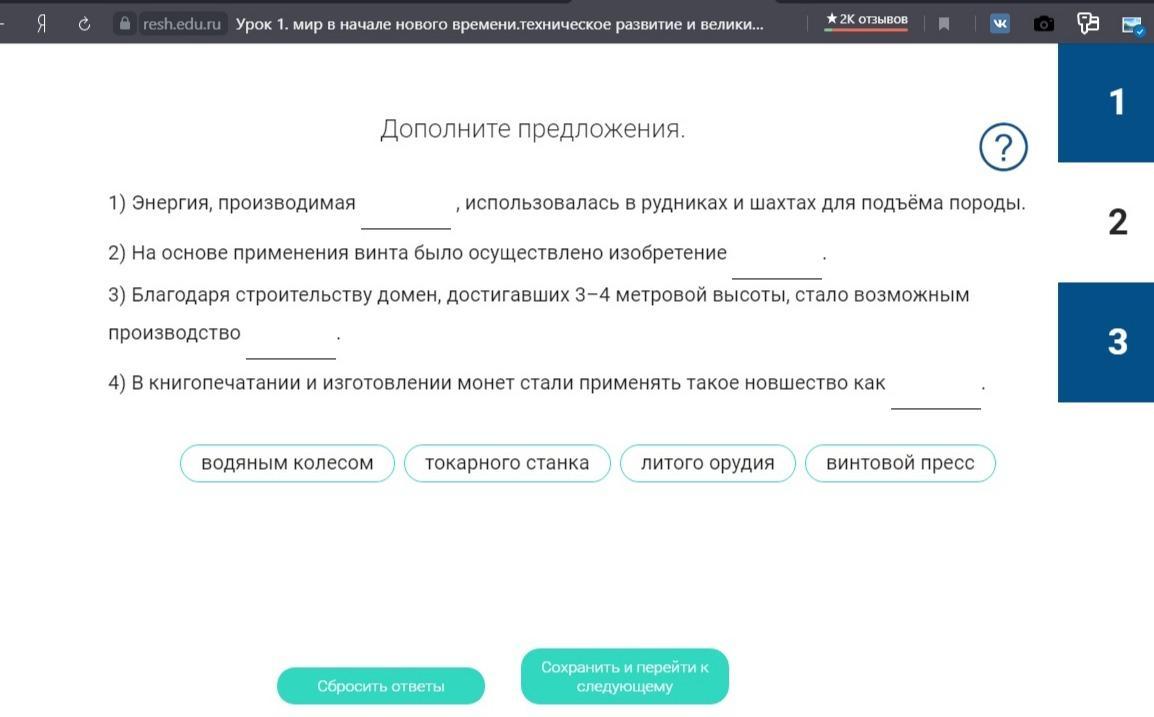Select the blank in sentence 1
The width and height of the screenshot is (1154, 717).
(406, 211)
